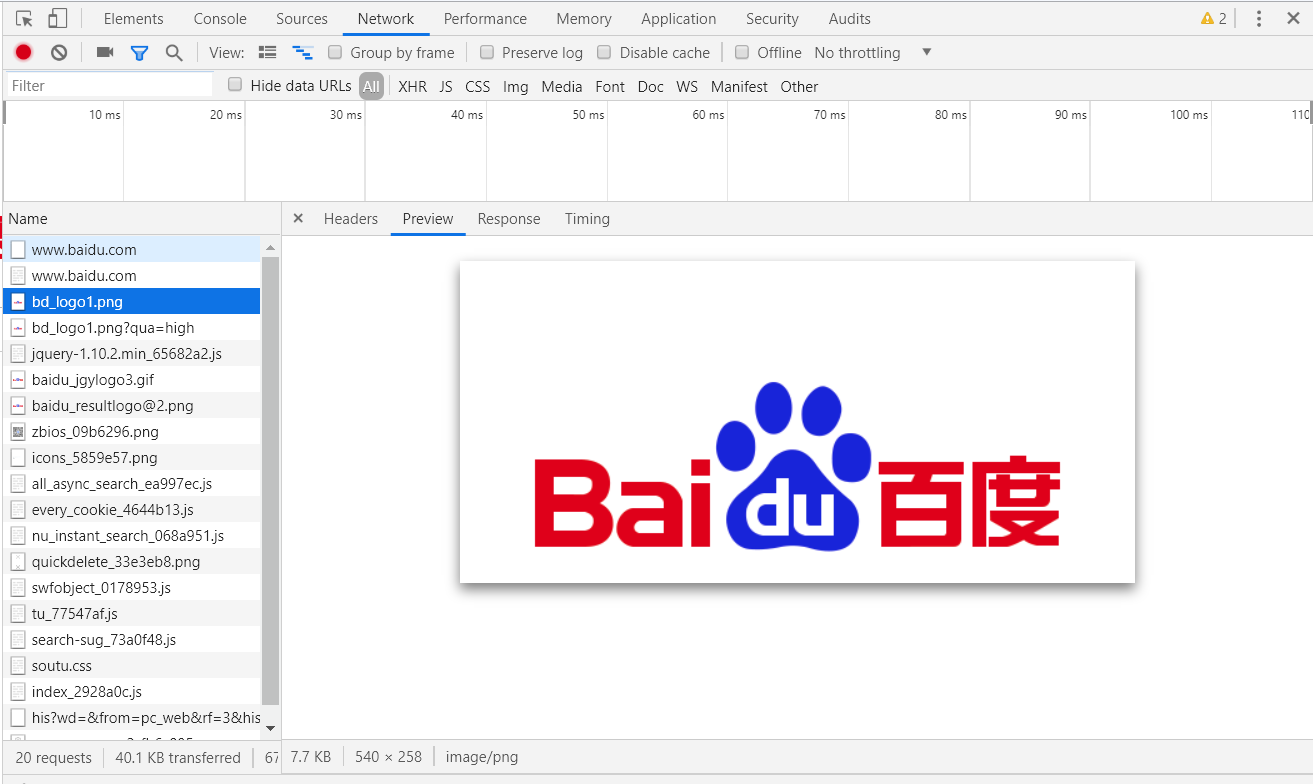Click icon beside soutu.css

coord(18,665)
